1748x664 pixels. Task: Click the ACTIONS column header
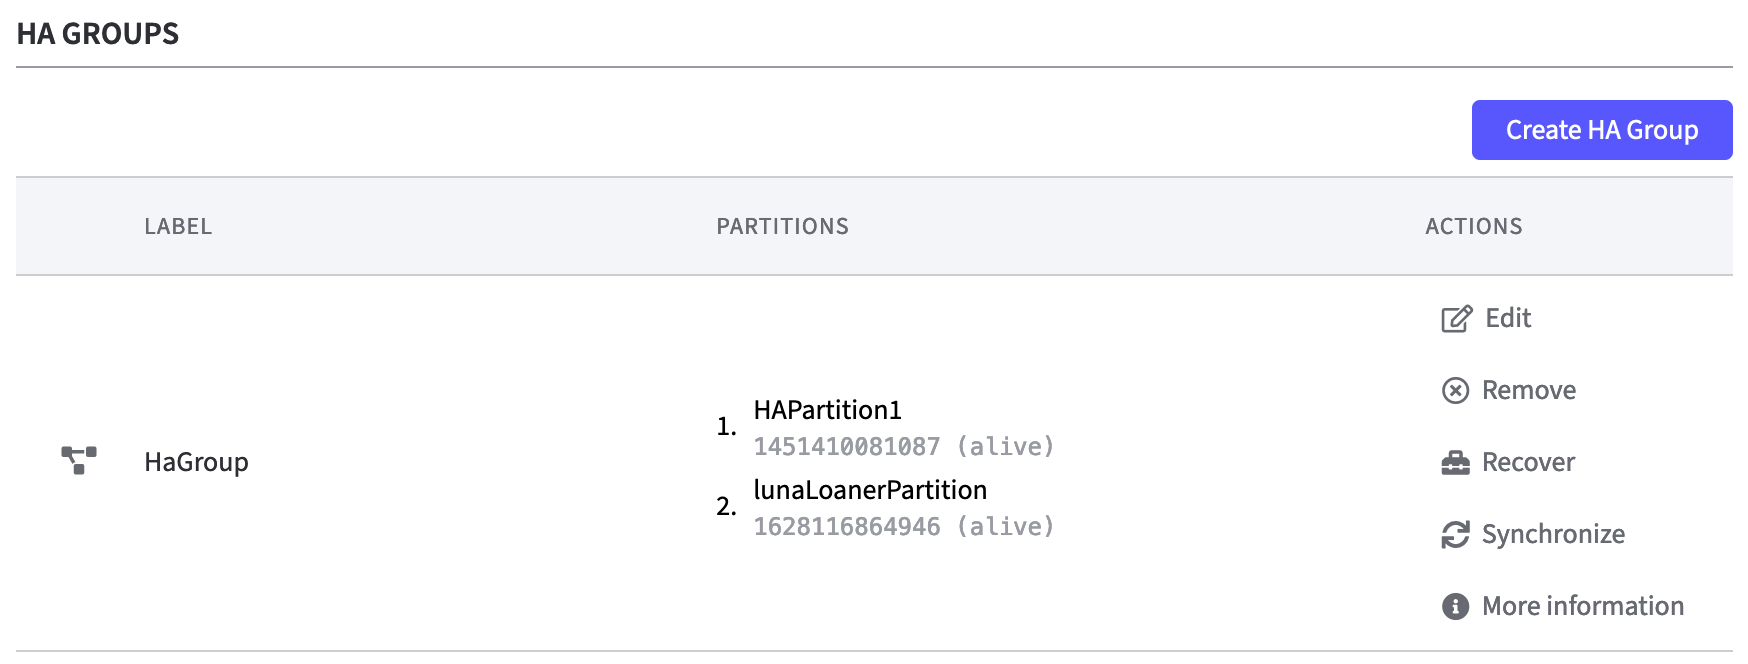point(1473,227)
